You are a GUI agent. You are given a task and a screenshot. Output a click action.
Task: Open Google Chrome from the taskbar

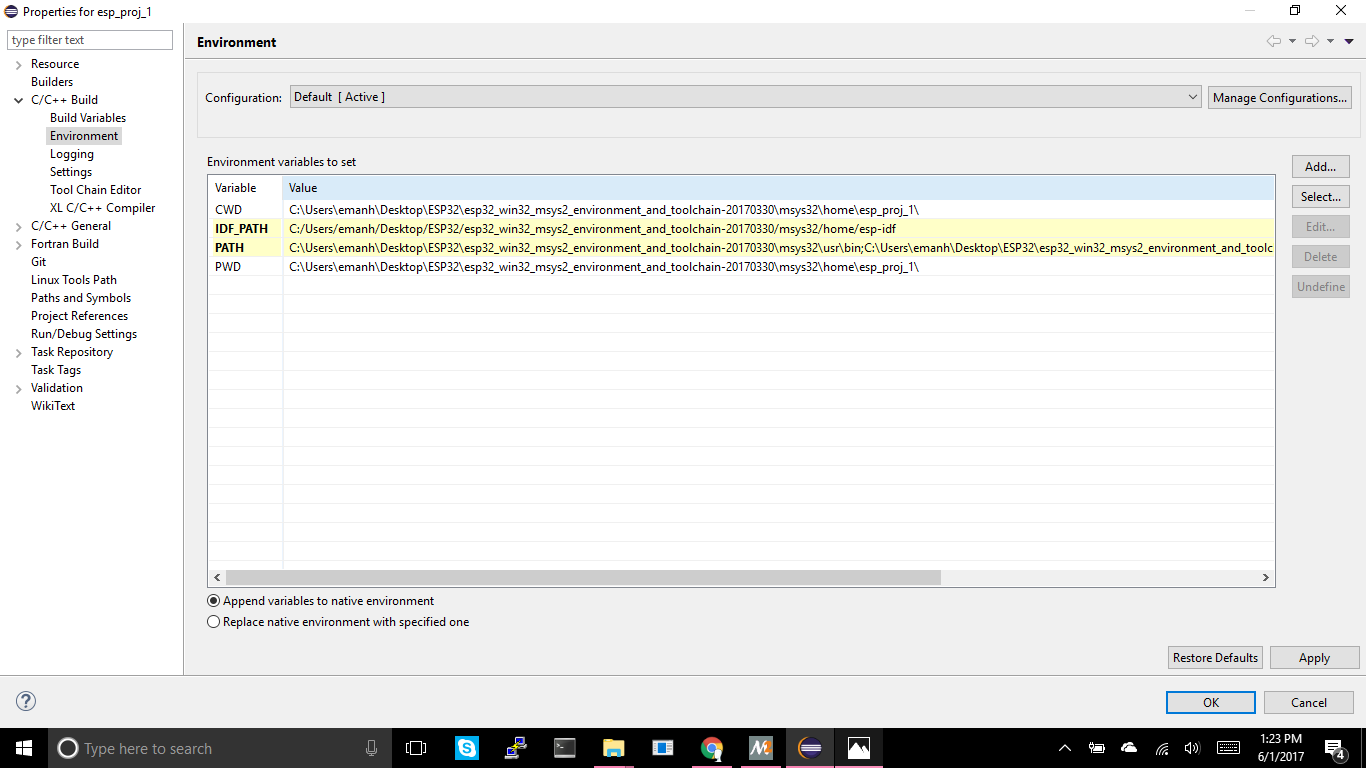(x=711, y=748)
